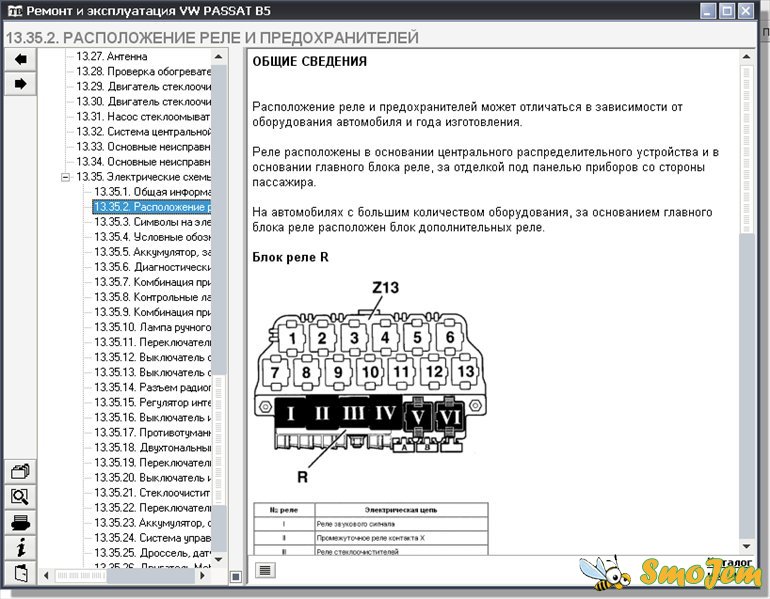Open 13.35.20 Выключатель entry
This screenshot has width=770, height=599.
(x=152, y=478)
